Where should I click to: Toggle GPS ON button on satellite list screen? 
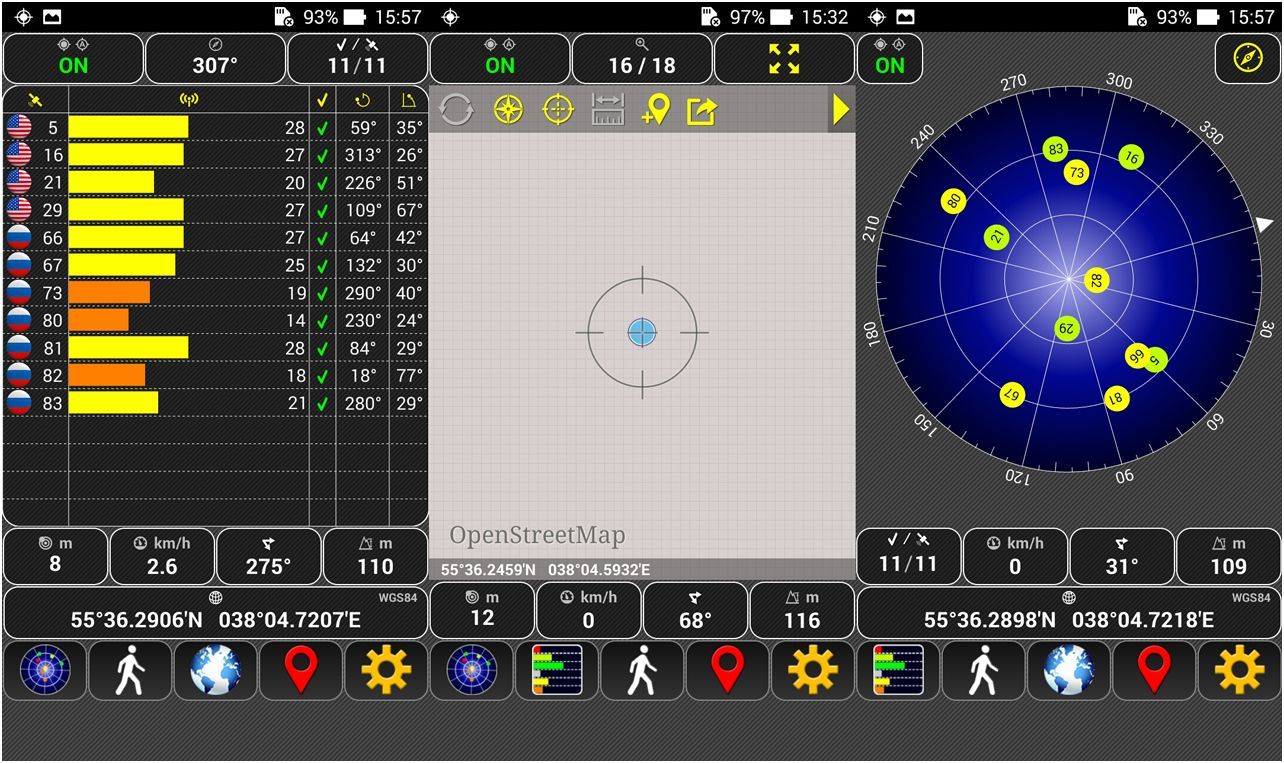coord(73,58)
